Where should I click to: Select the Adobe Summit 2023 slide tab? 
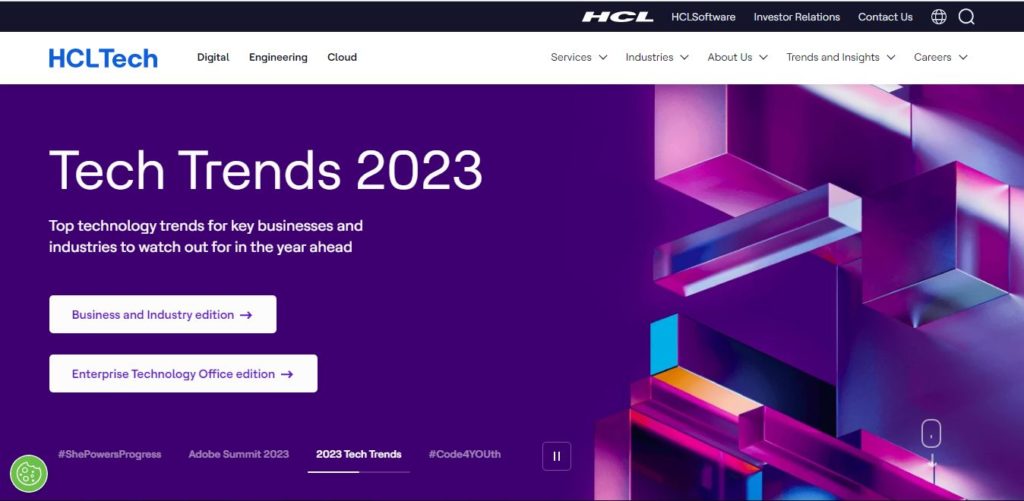point(238,454)
